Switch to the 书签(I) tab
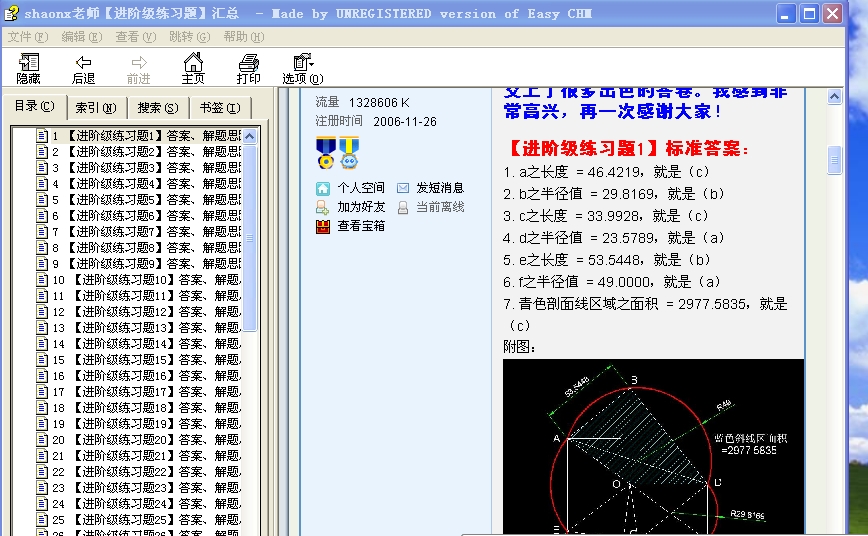The width and height of the screenshot is (868, 536). point(220,108)
